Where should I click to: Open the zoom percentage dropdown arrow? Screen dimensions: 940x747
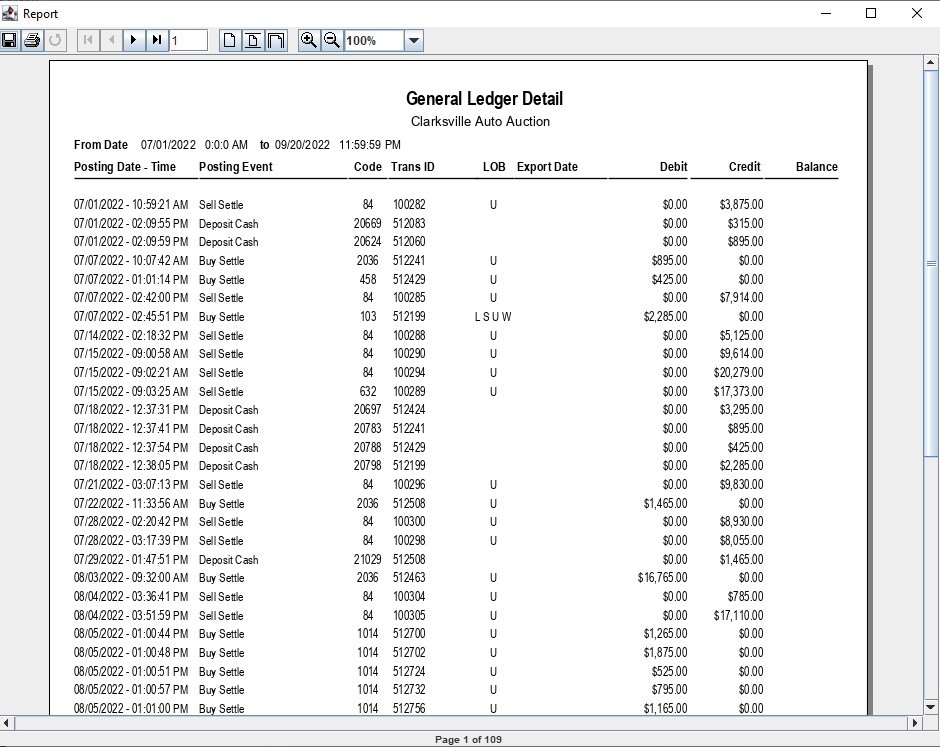[414, 41]
